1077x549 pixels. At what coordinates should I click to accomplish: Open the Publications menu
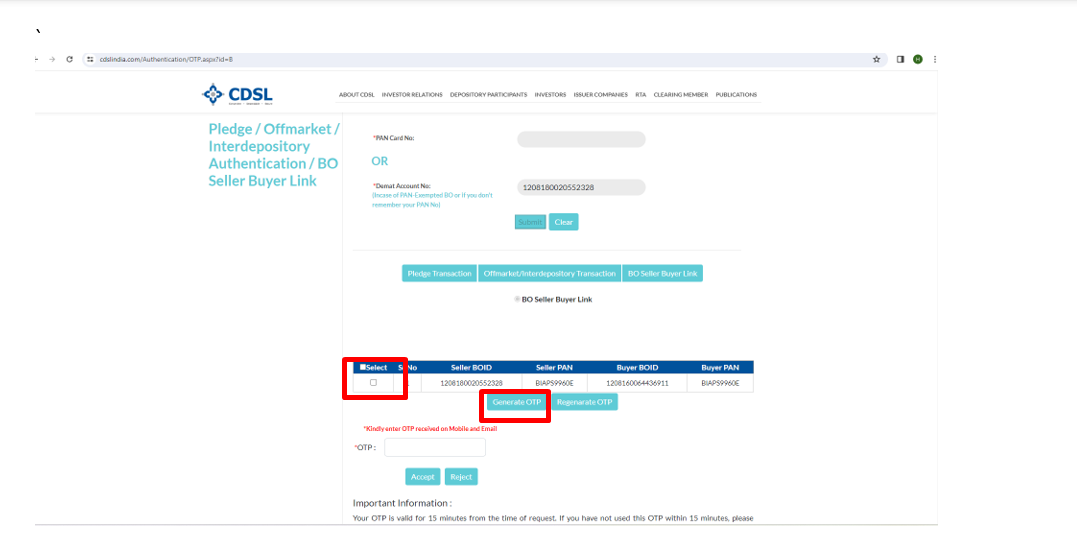point(736,95)
